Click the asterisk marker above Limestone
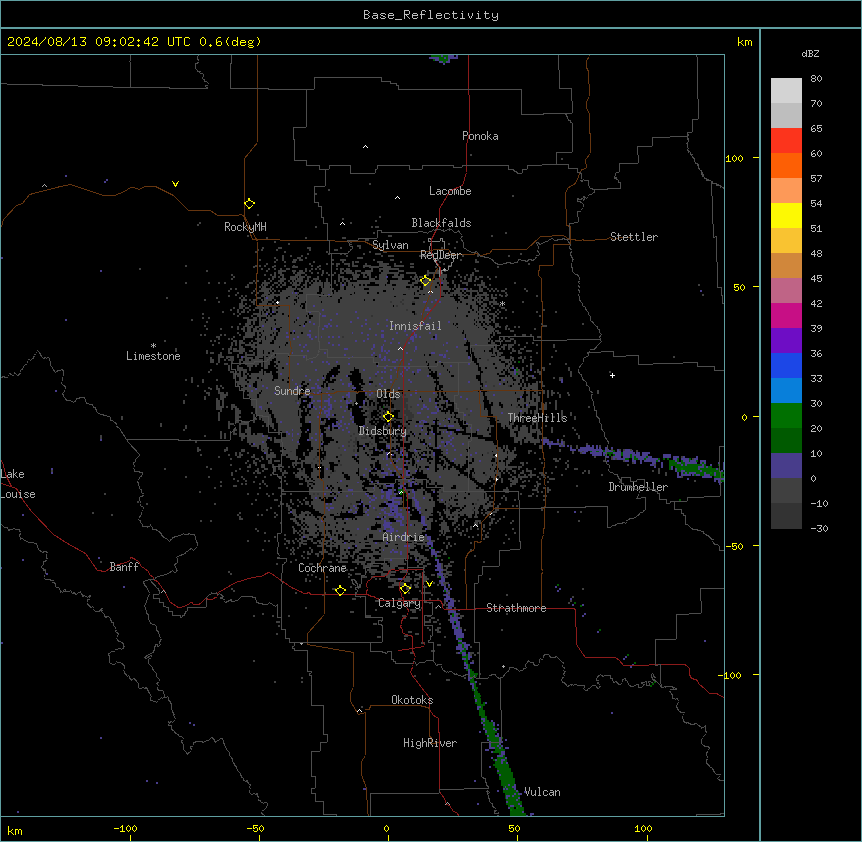 pos(153,346)
